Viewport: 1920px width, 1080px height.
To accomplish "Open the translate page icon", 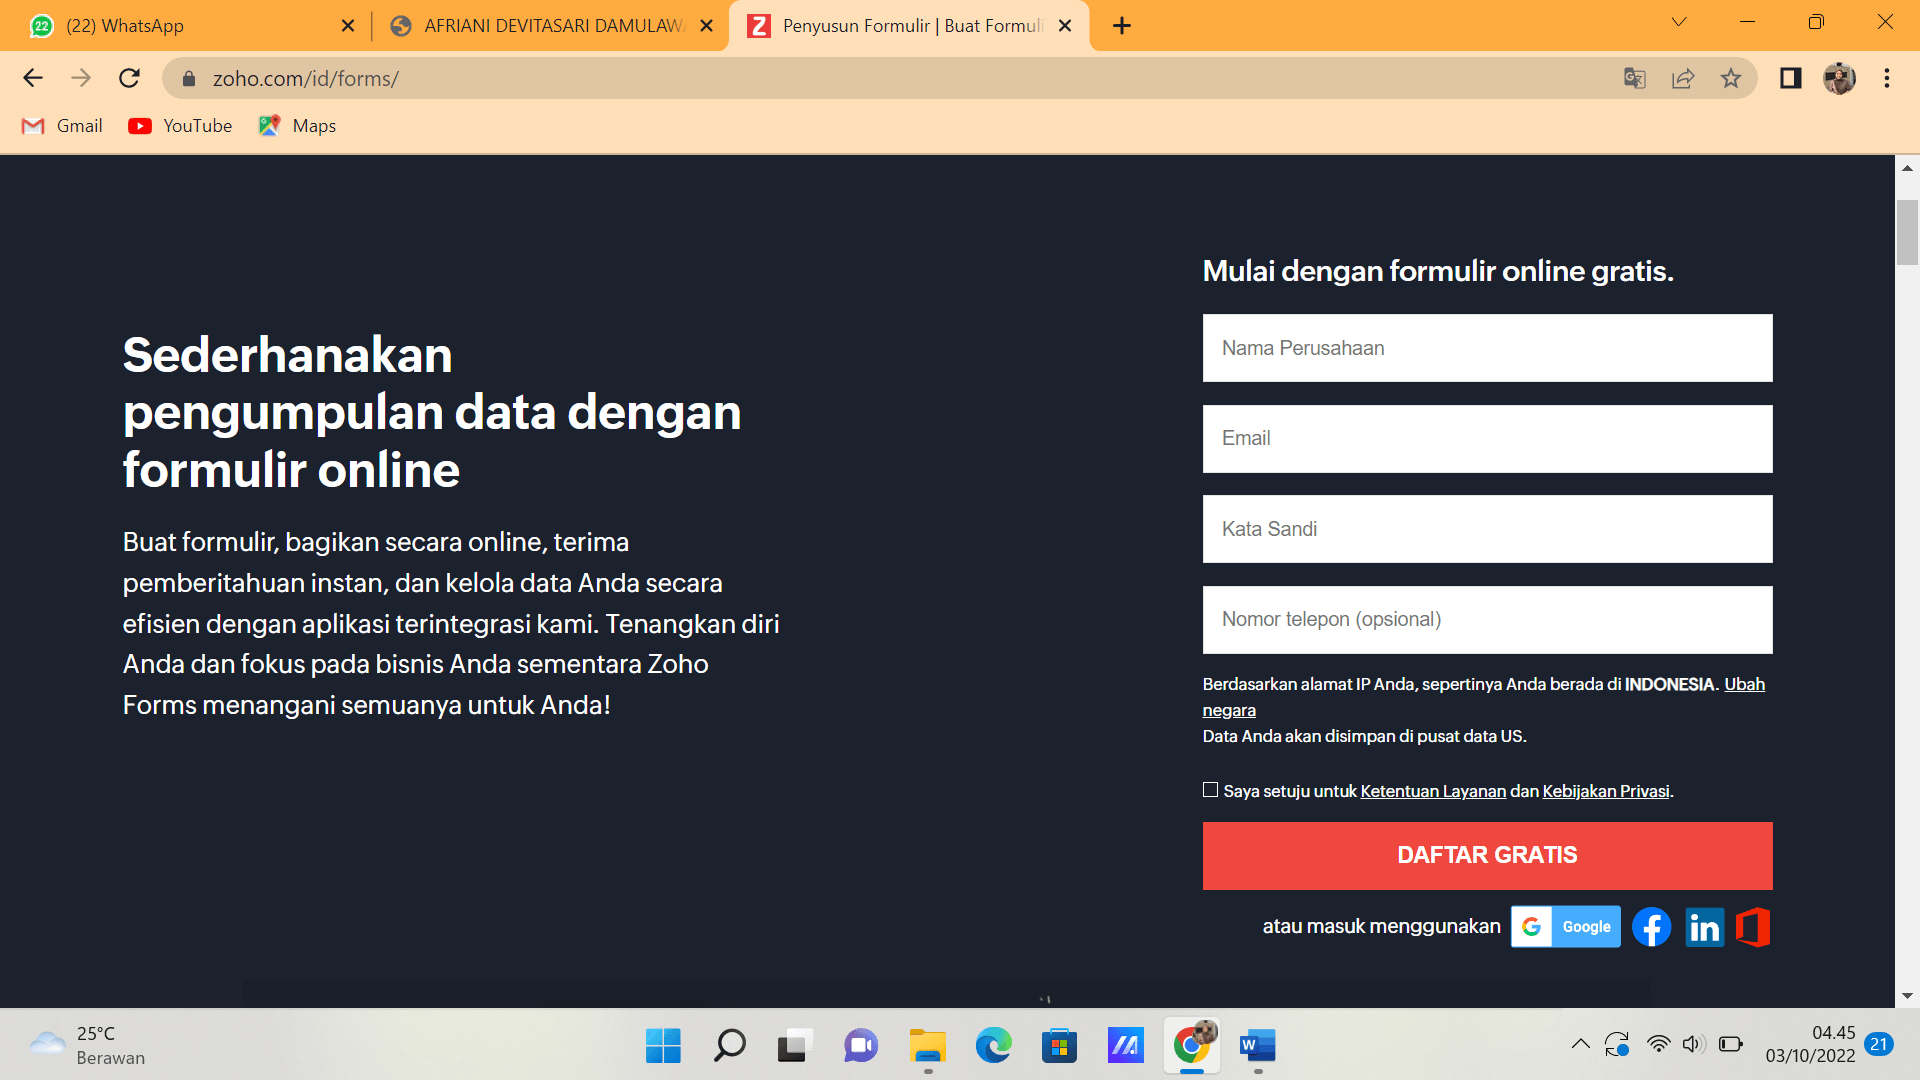I will point(1635,78).
